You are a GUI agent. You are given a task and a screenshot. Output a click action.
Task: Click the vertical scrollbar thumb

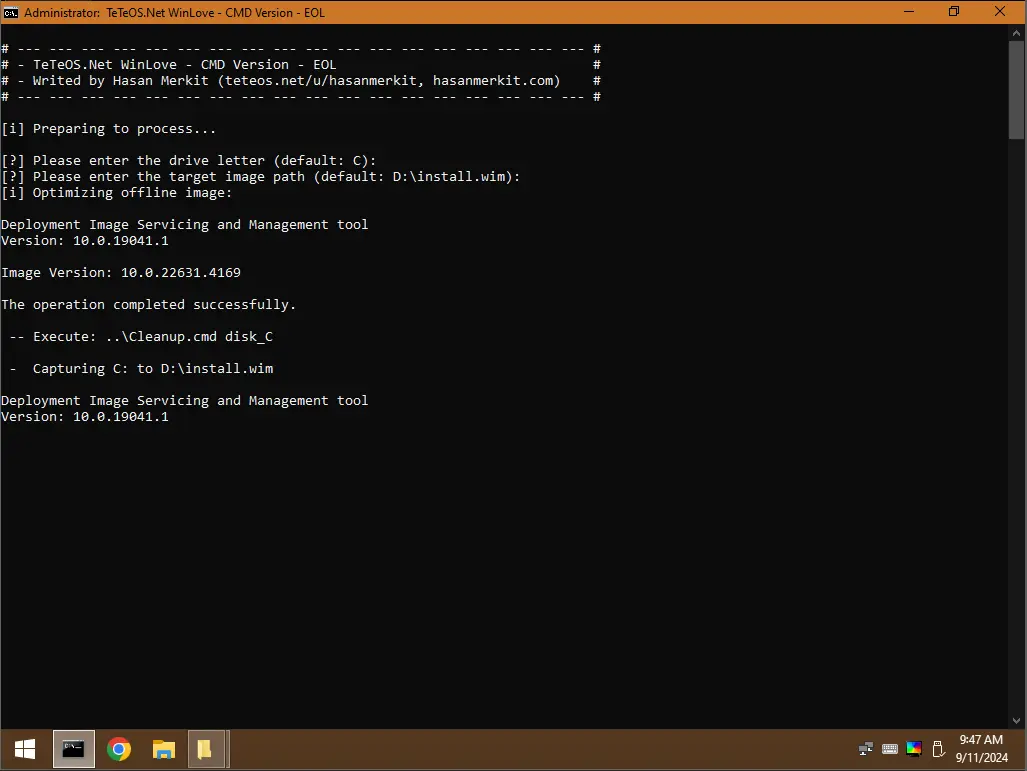(x=1017, y=90)
